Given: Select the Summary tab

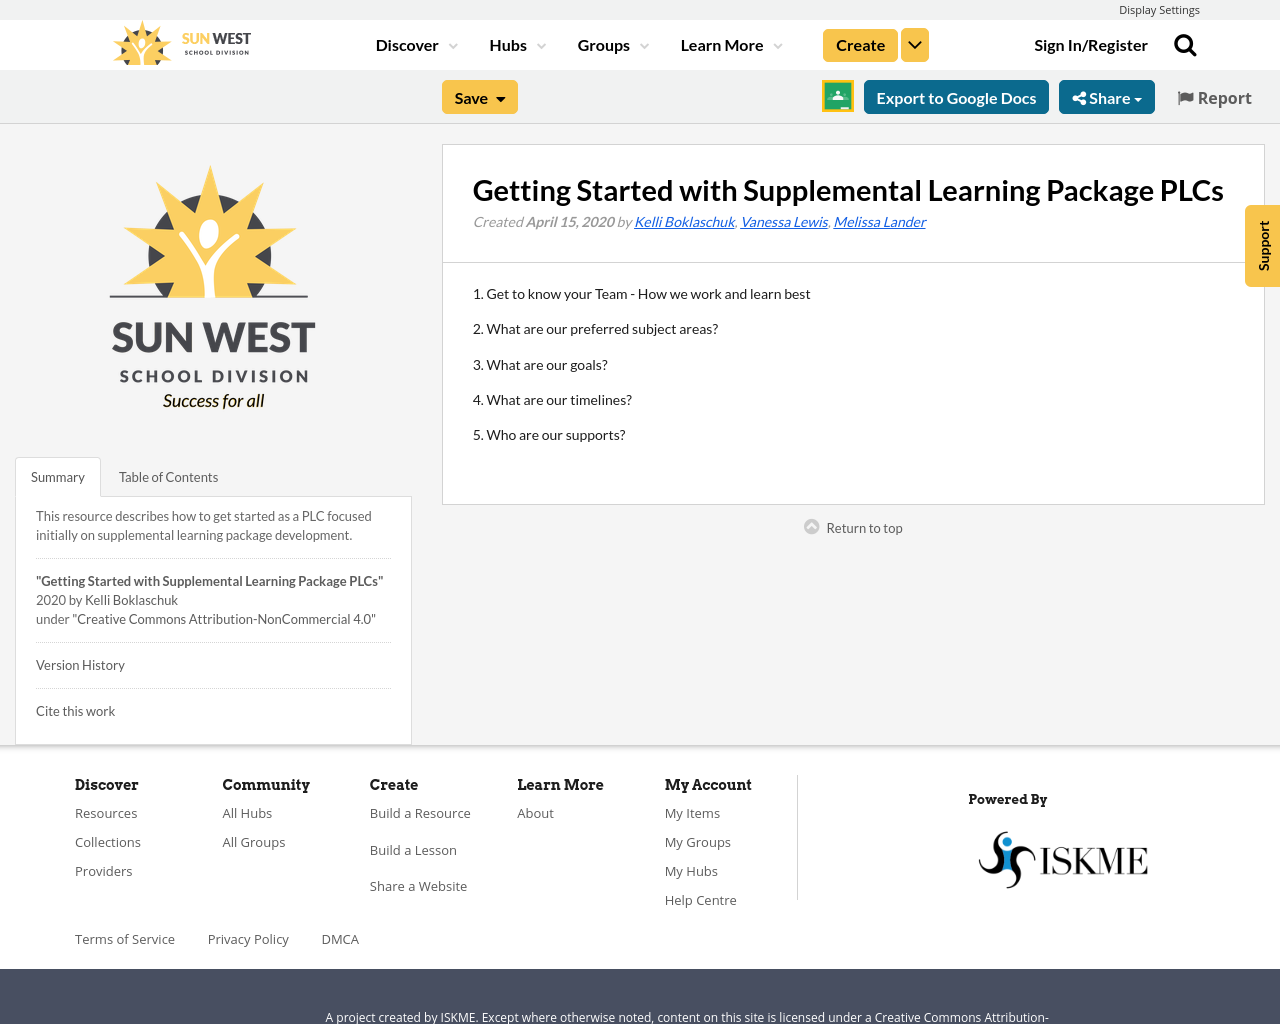Looking at the screenshot, I should point(57,476).
